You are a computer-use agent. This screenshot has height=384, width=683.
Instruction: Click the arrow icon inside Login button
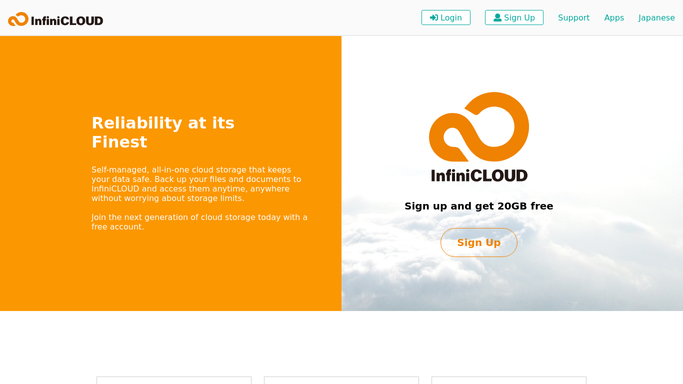pos(434,18)
